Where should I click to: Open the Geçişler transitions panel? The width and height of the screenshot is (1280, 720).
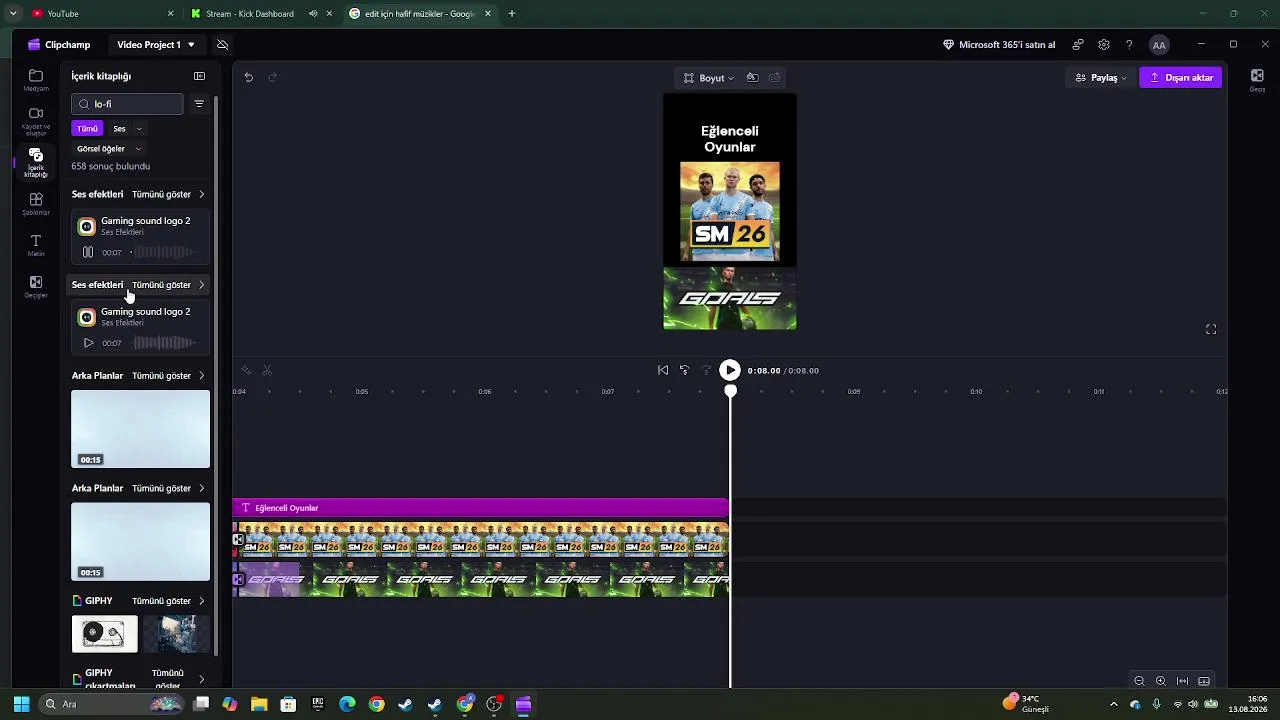(36, 287)
